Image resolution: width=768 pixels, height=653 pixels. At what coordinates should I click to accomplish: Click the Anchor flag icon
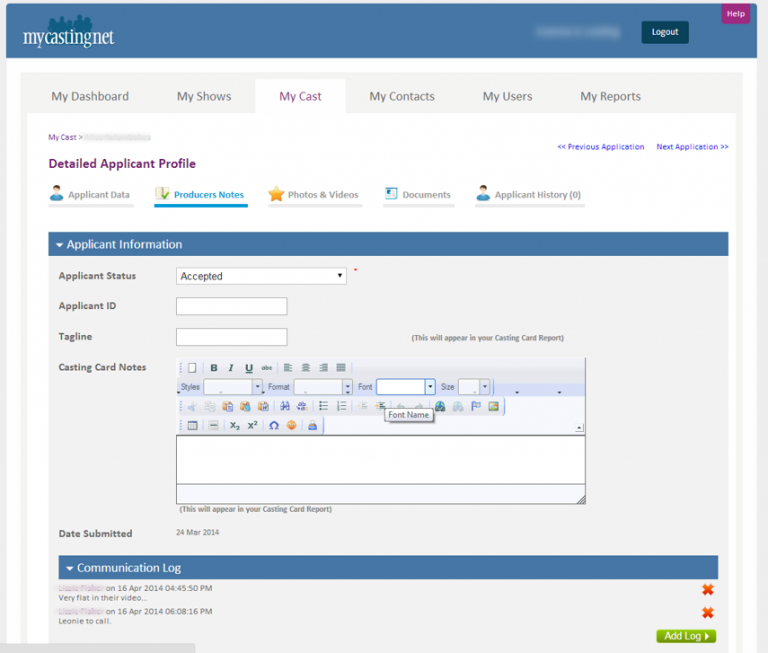pos(476,406)
